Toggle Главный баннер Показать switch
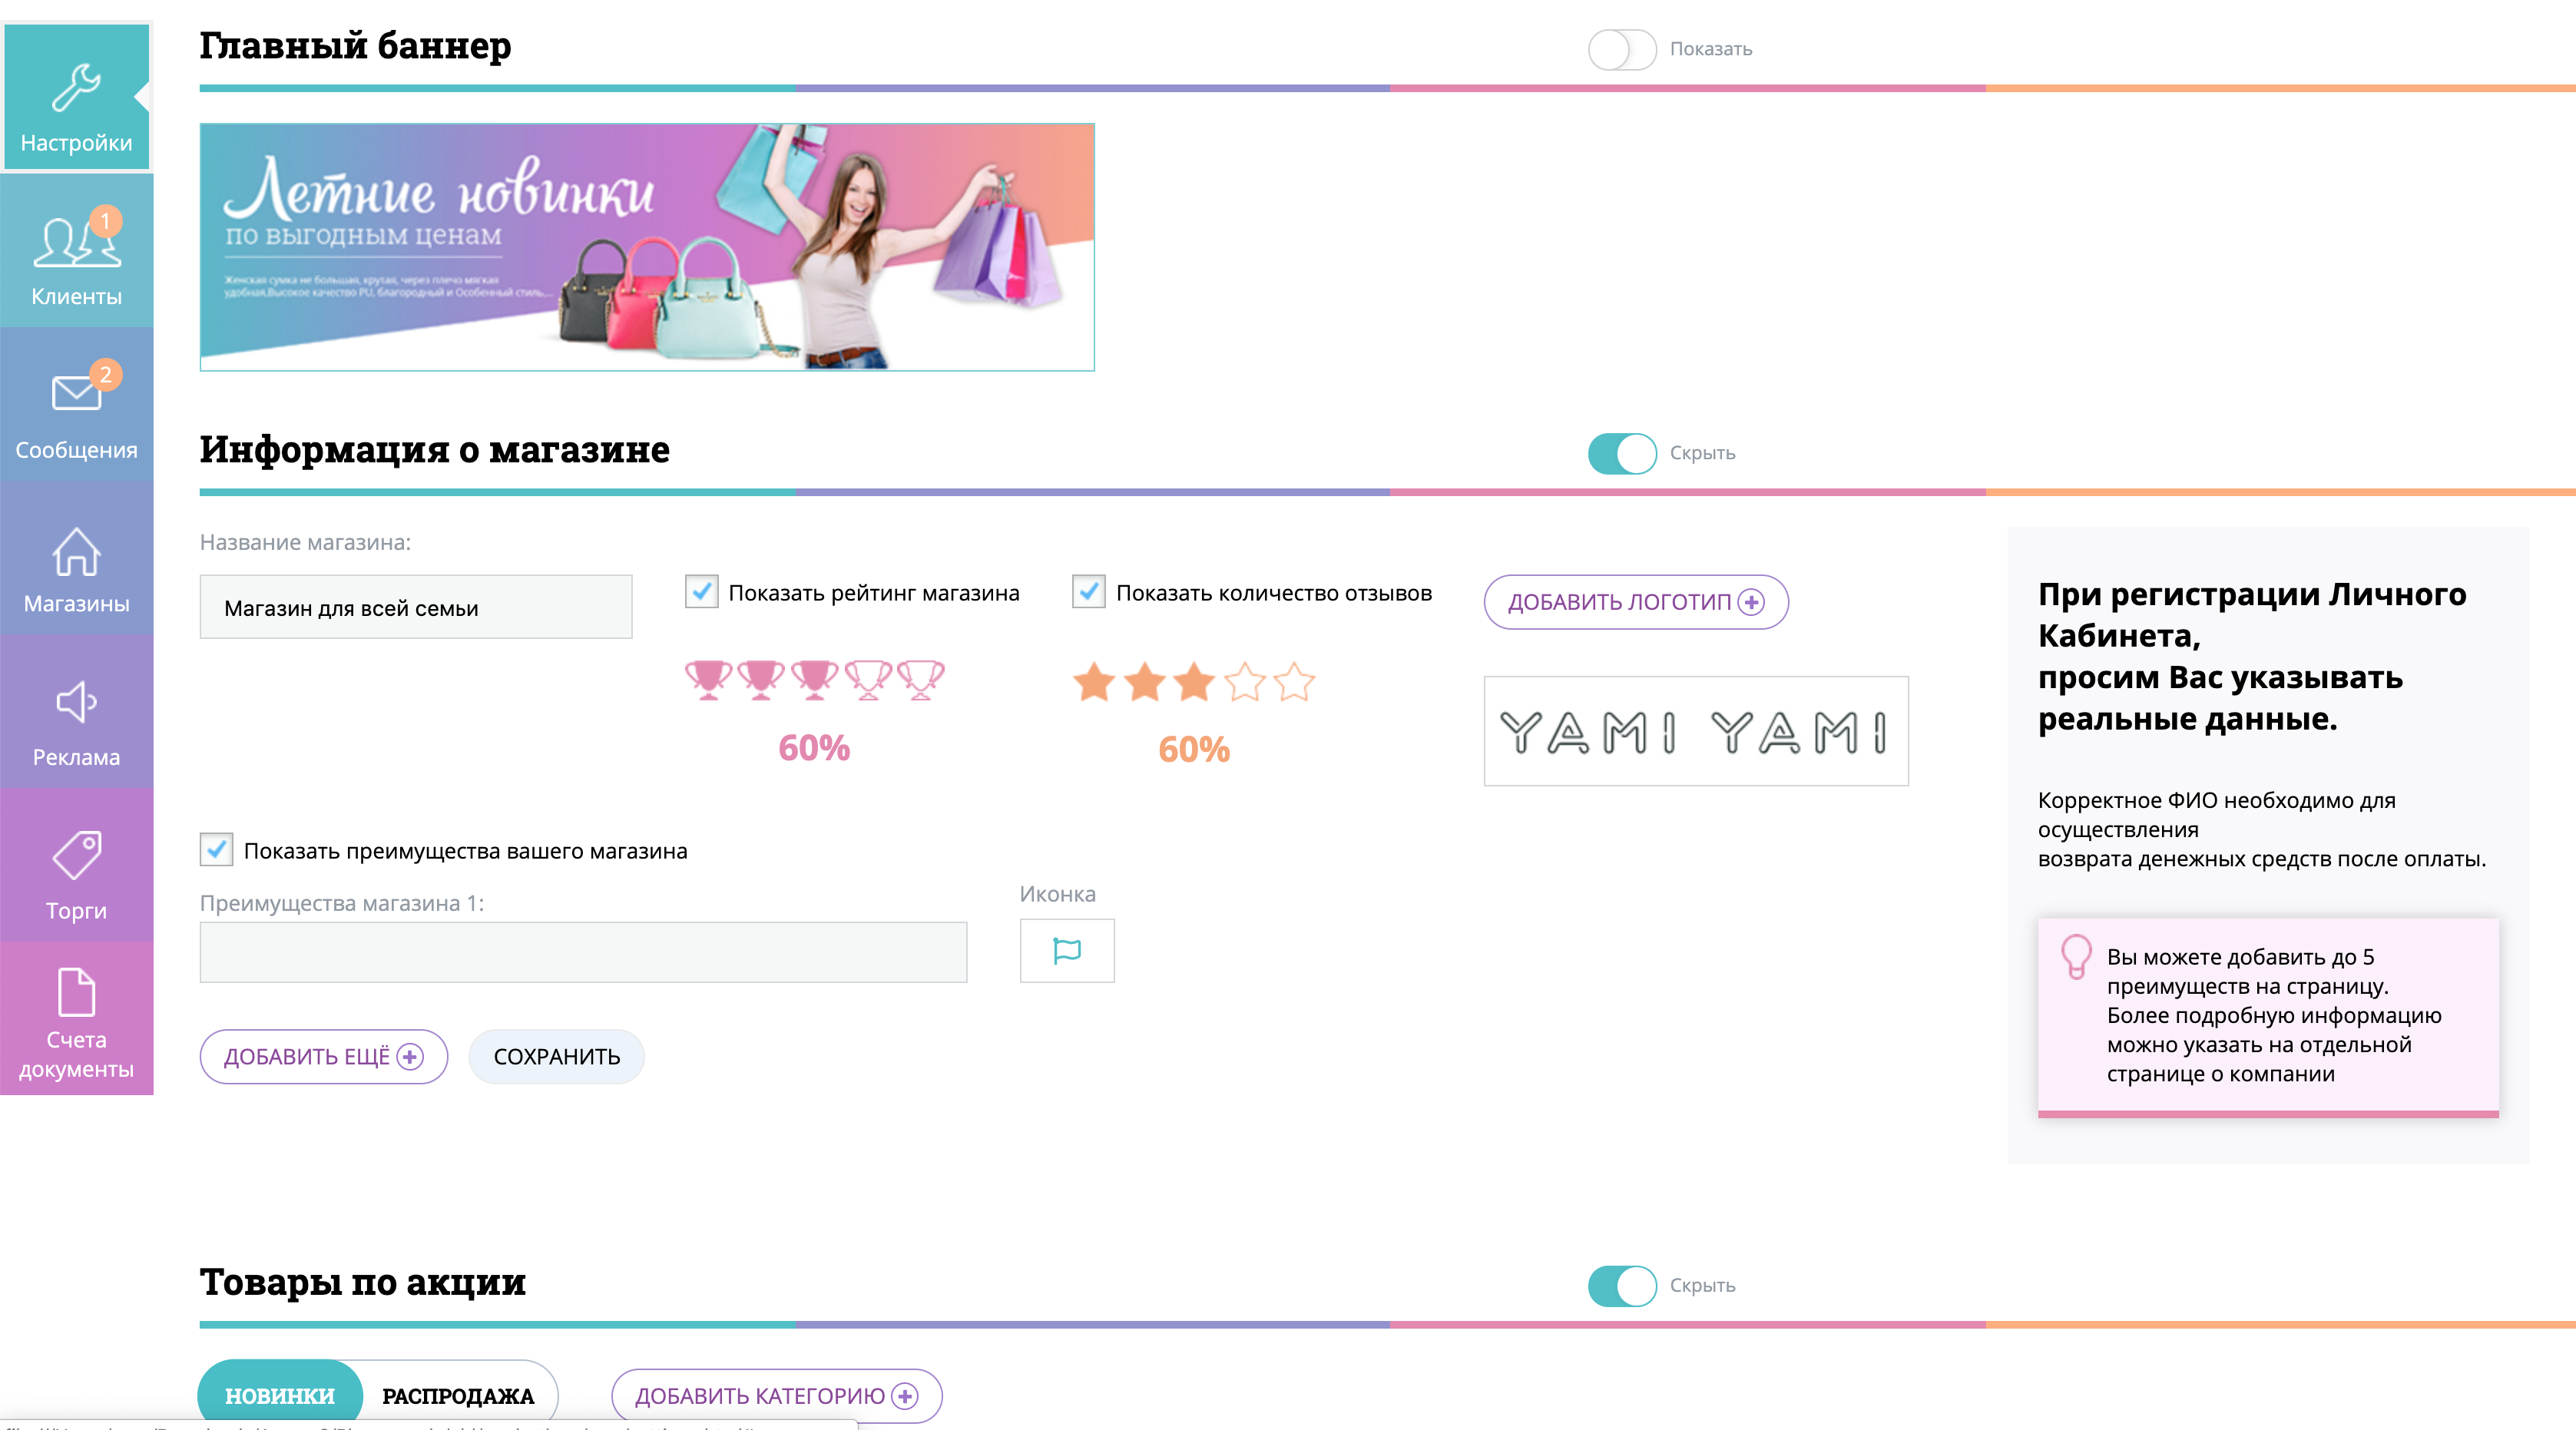 point(1622,49)
